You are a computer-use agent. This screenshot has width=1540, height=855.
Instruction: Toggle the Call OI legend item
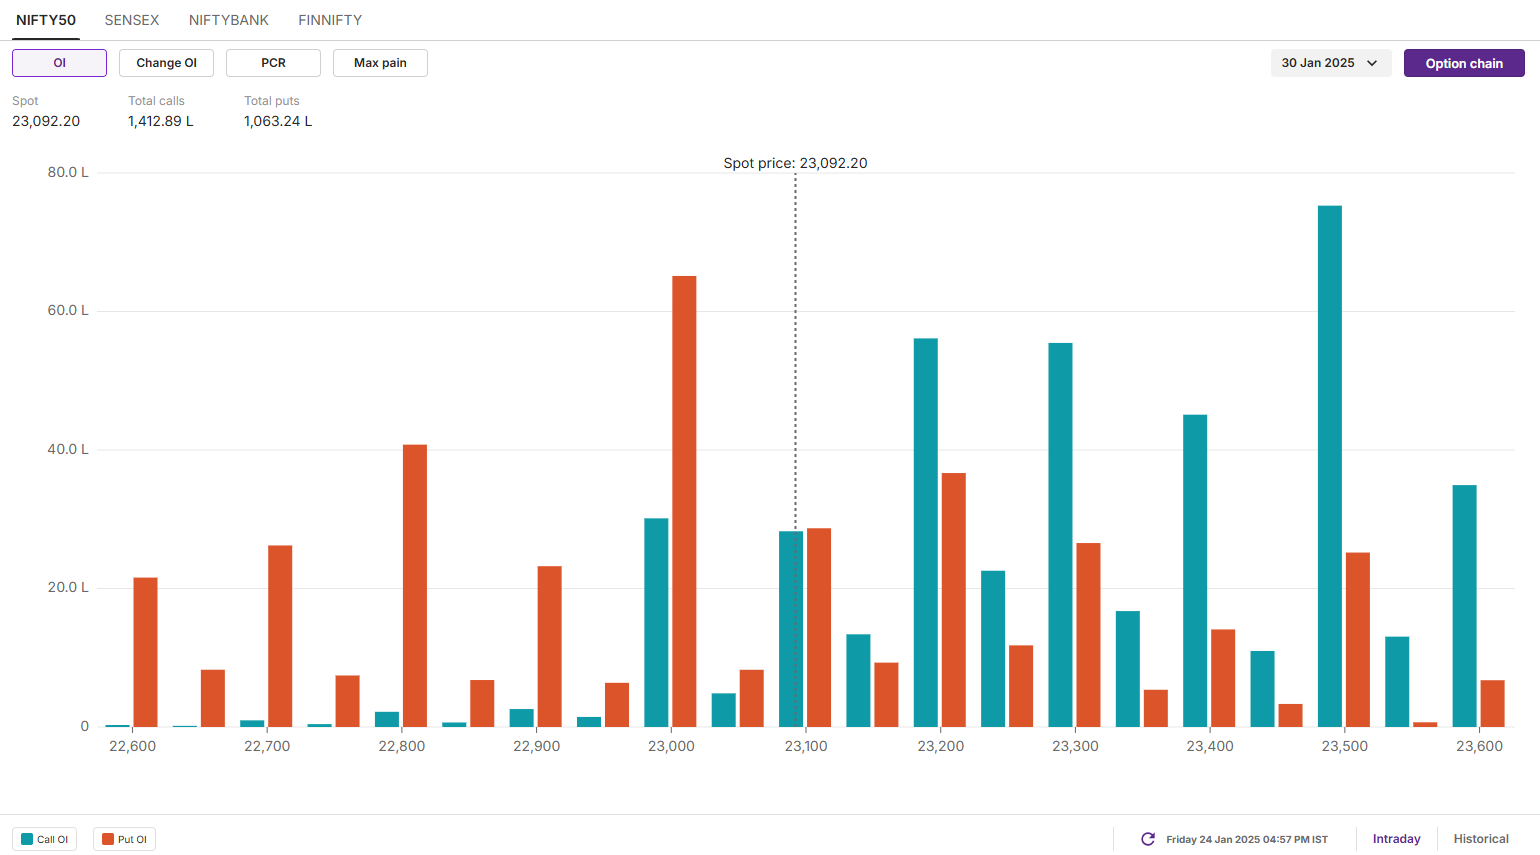tap(45, 839)
